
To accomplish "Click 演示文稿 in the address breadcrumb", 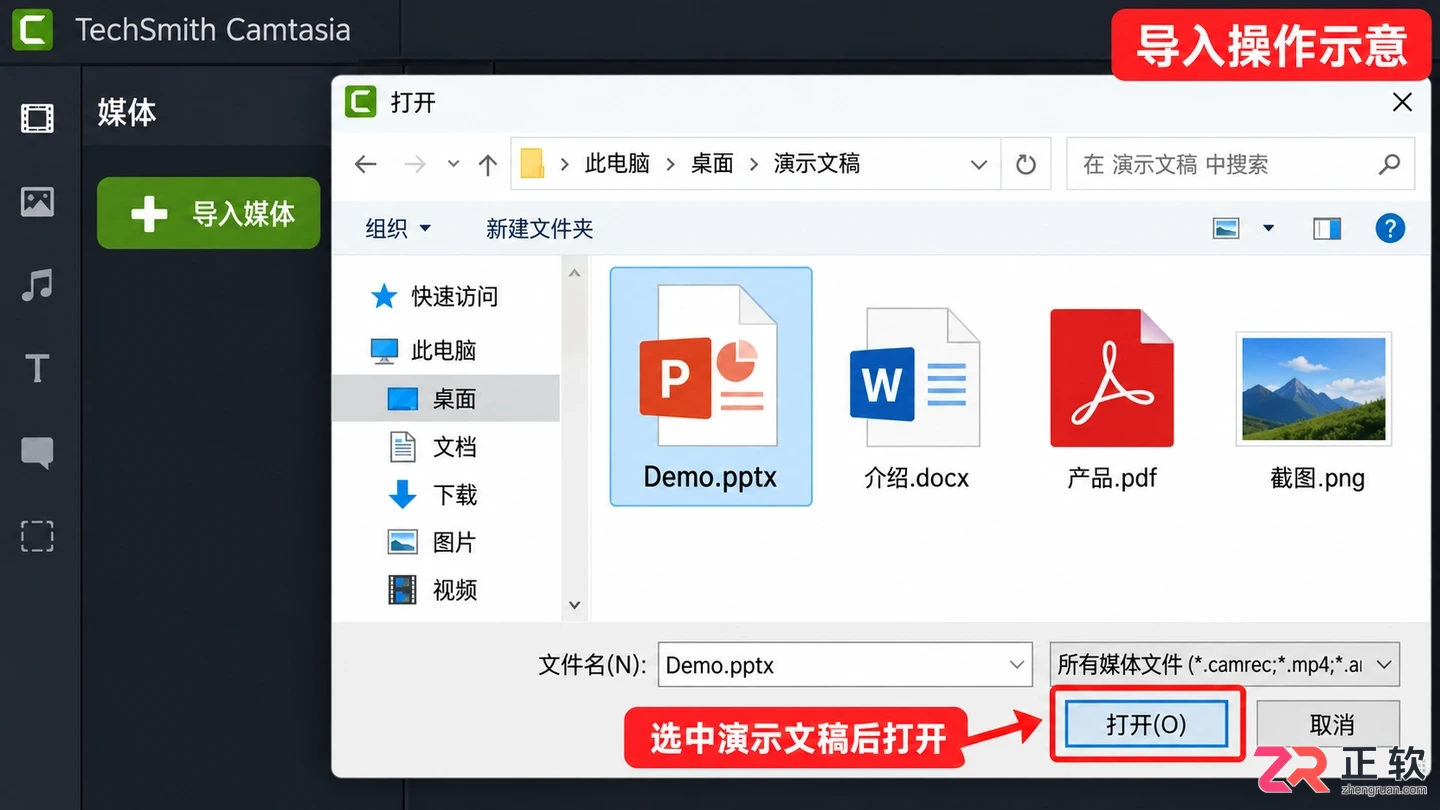I will point(817,164).
